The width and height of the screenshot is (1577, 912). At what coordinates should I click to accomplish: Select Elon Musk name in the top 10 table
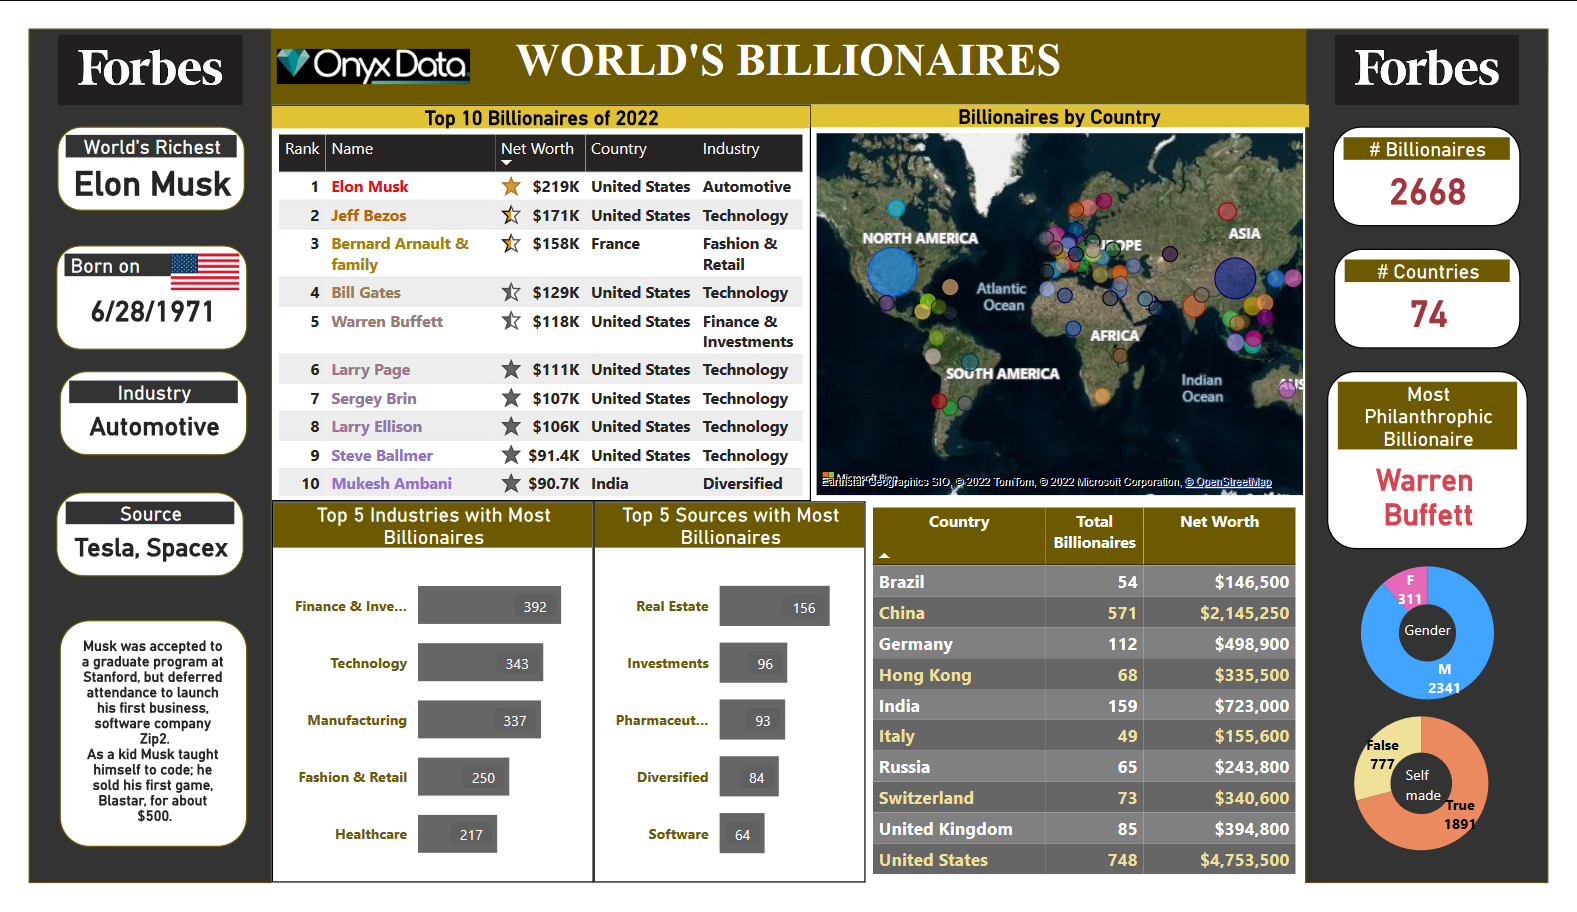(370, 187)
